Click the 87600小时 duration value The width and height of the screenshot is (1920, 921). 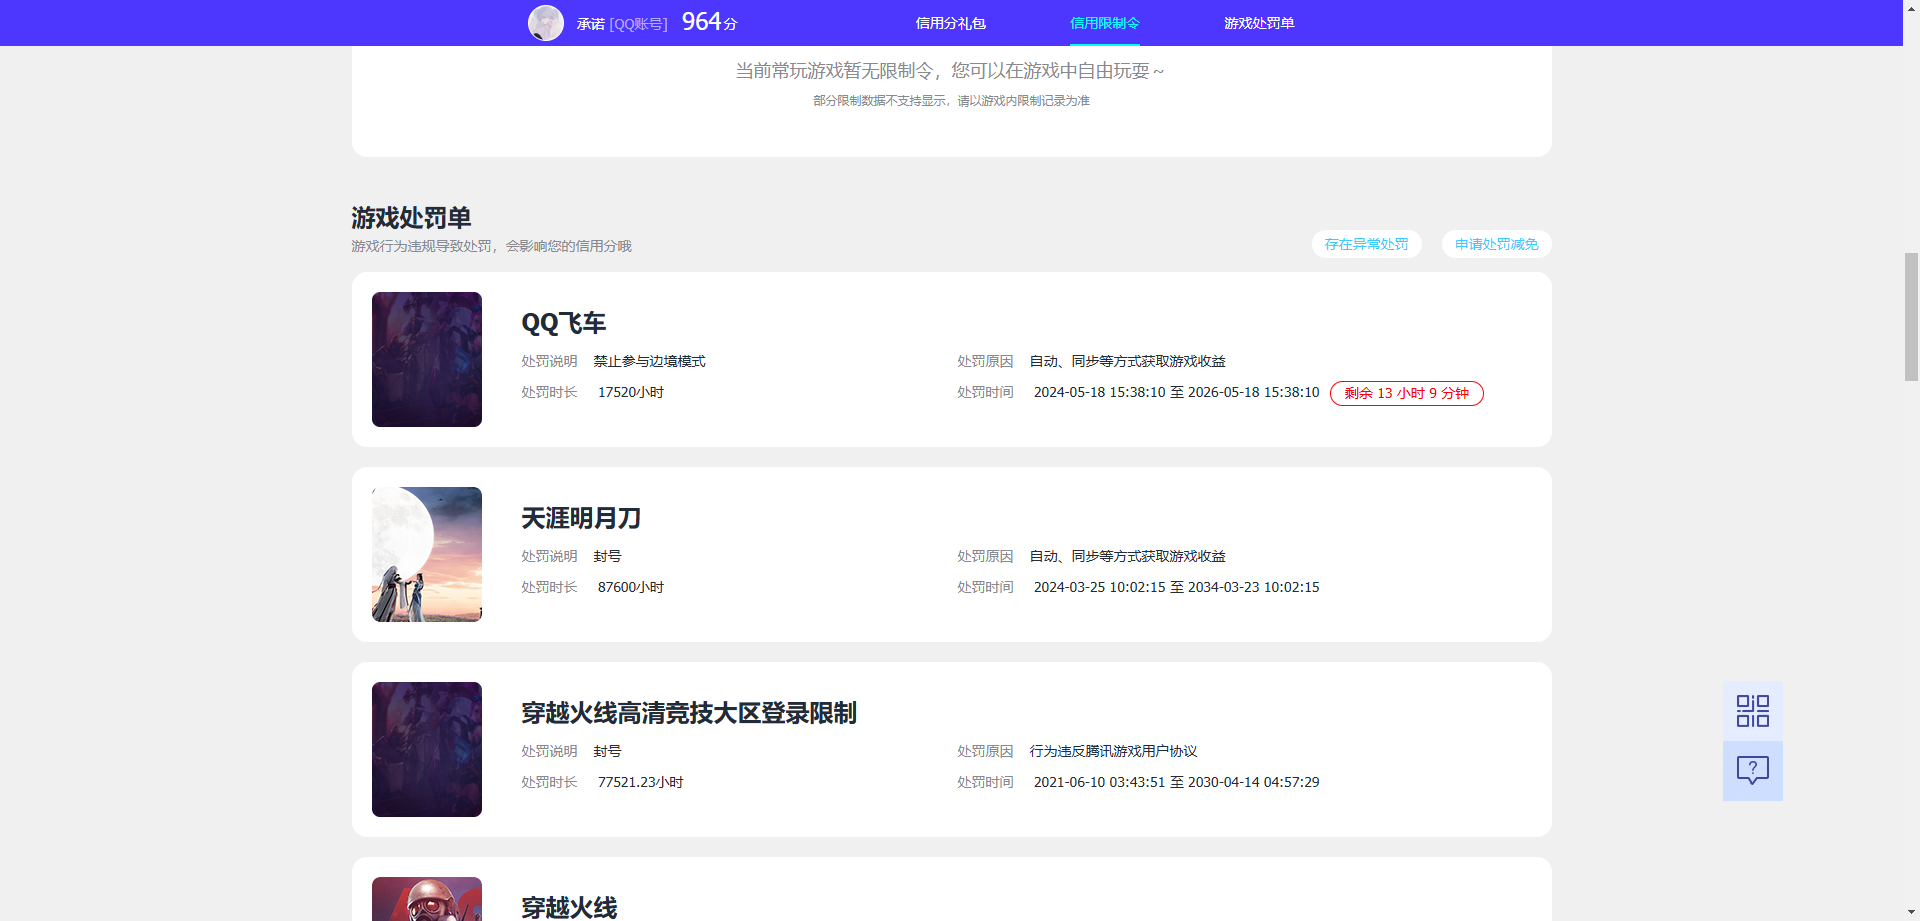click(631, 587)
